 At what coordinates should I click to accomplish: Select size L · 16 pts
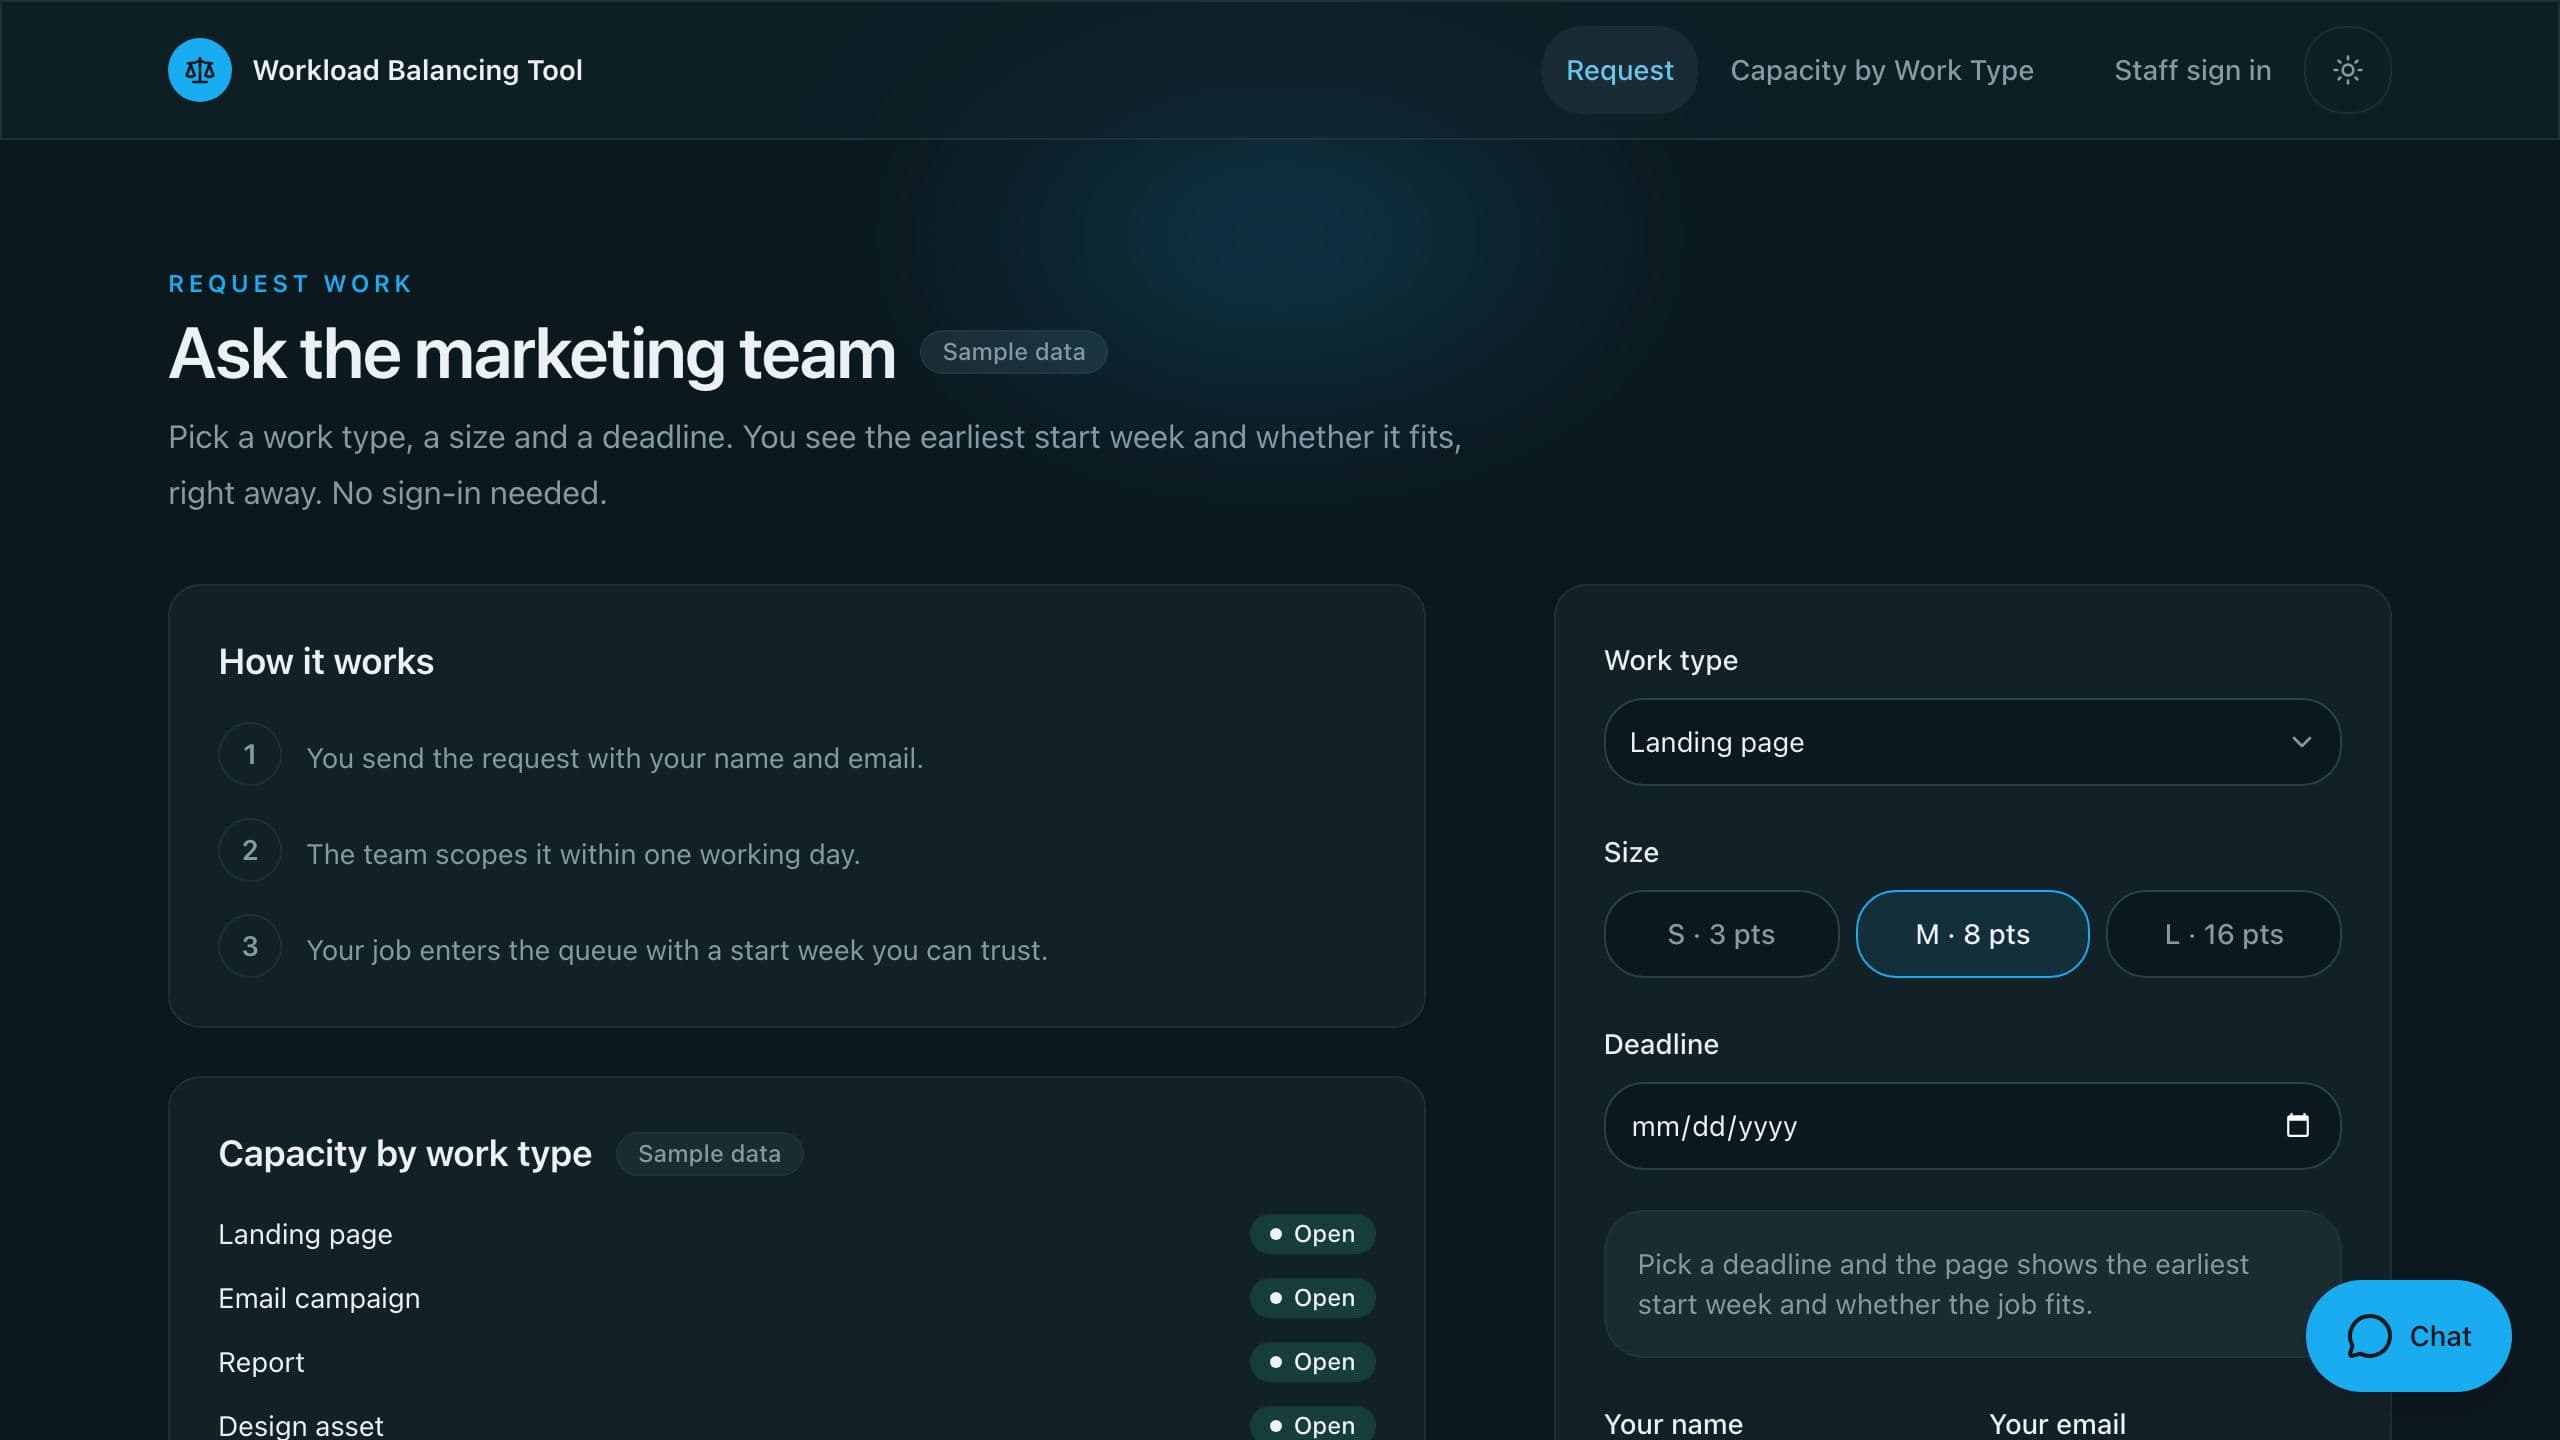pos(2223,934)
